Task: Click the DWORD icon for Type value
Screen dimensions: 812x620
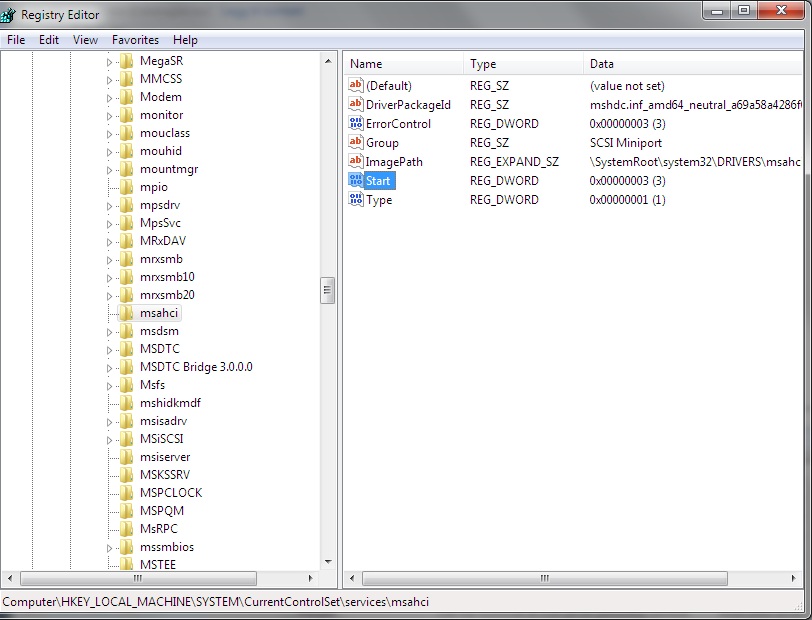Action: click(x=355, y=199)
